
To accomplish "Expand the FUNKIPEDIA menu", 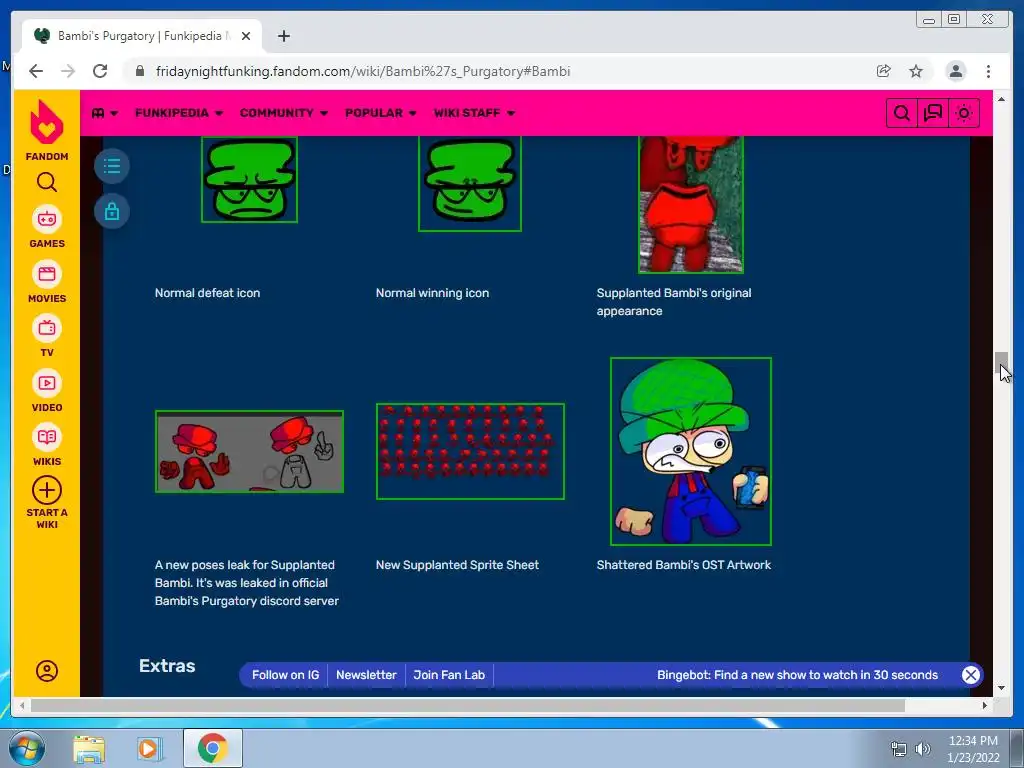I will click(x=179, y=113).
